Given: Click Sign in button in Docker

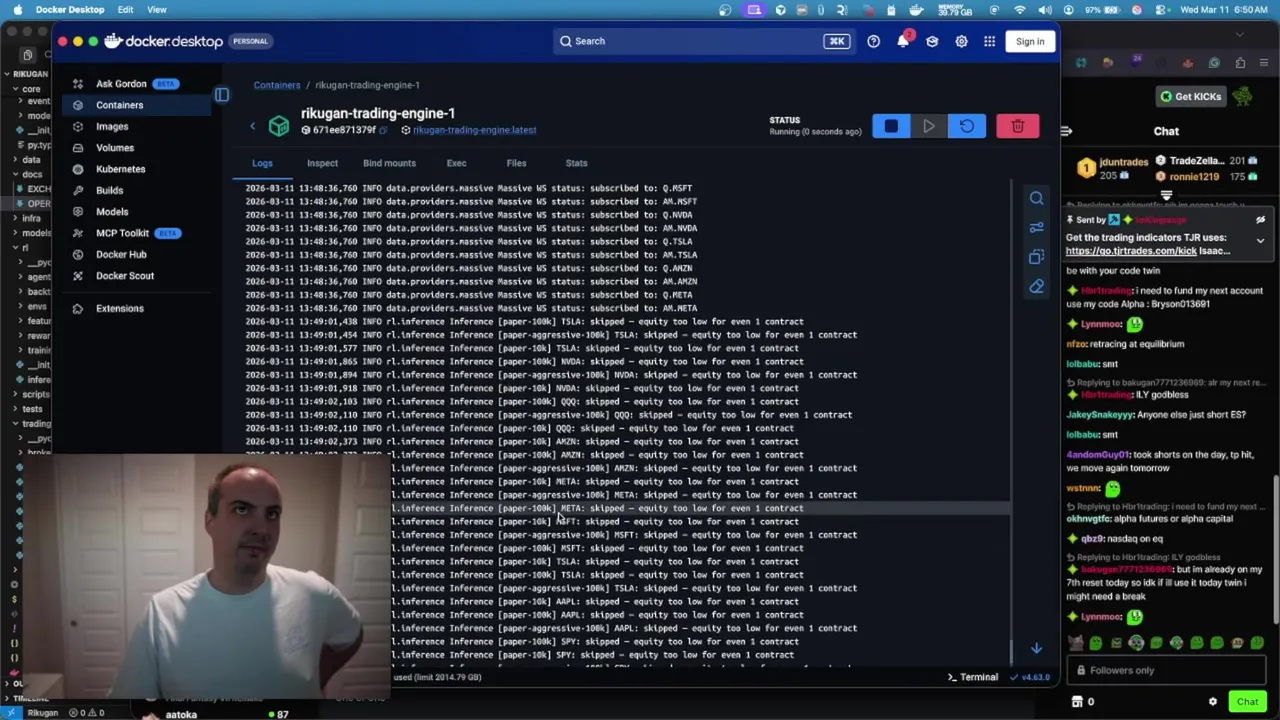Looking at the screenshot, I should tap(1030, 41).
